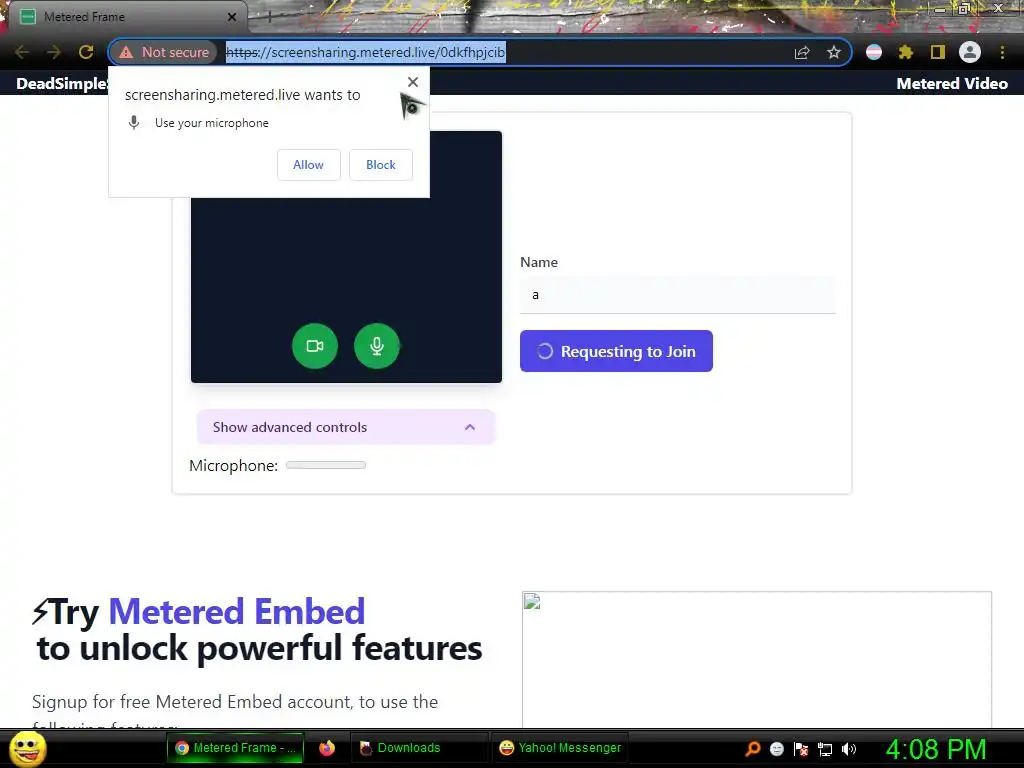Bookmark this page with the star icon
1024x768 pixels.
click(x=834, y=52)
